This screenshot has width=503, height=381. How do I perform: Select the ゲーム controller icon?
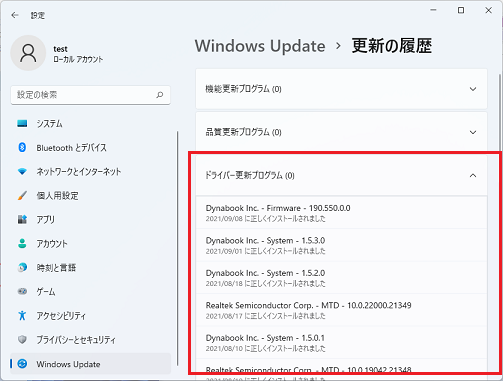[x=22, y=291]
